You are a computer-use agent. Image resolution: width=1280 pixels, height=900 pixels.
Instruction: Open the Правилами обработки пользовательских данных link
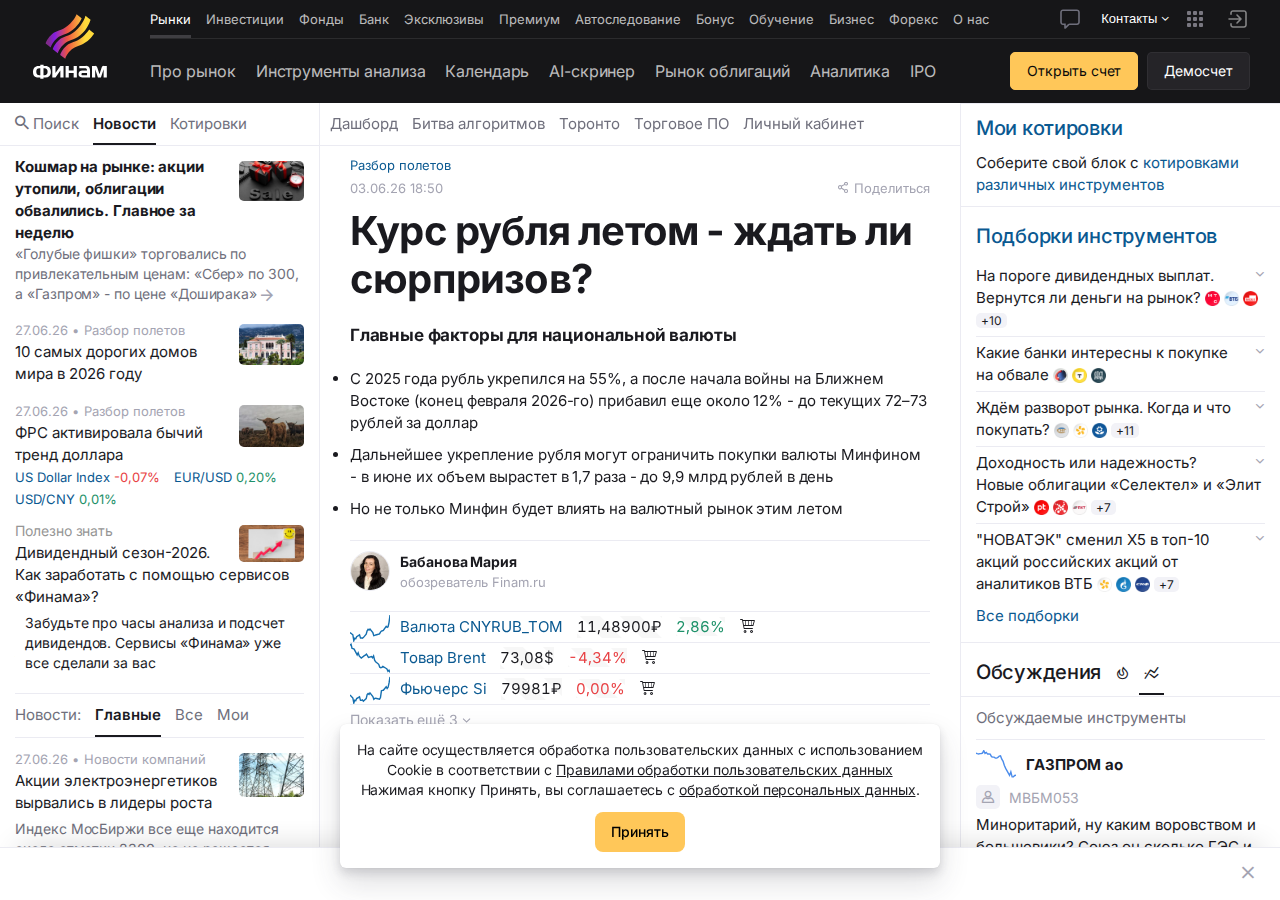[724, 770]
